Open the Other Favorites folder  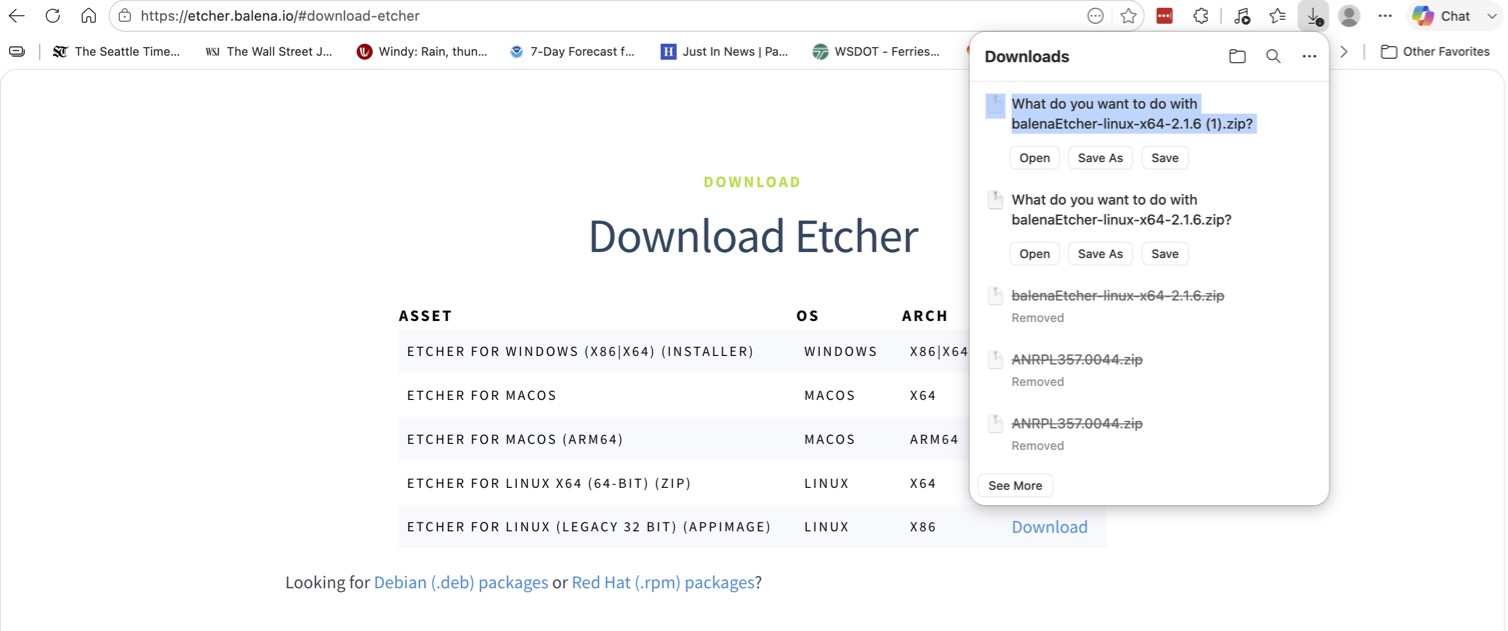(1435, 51)
